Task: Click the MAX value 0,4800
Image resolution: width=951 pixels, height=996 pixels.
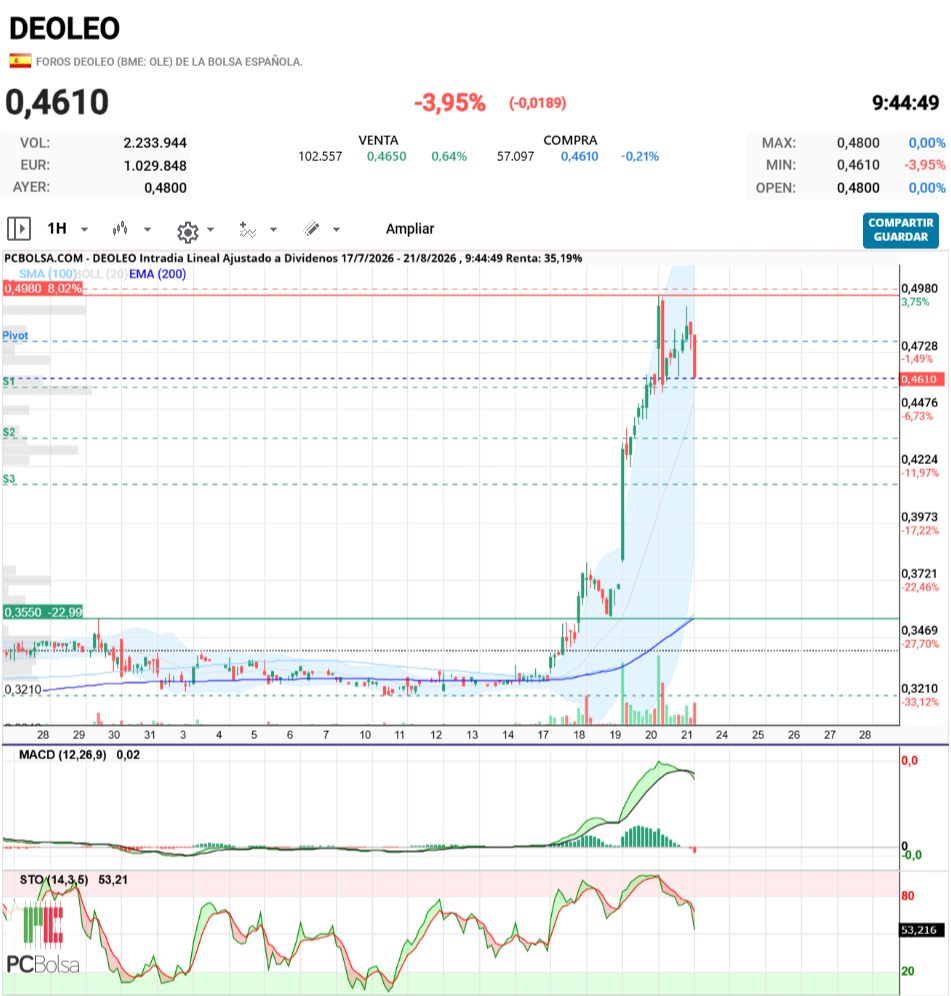Action: click(858, 143)
